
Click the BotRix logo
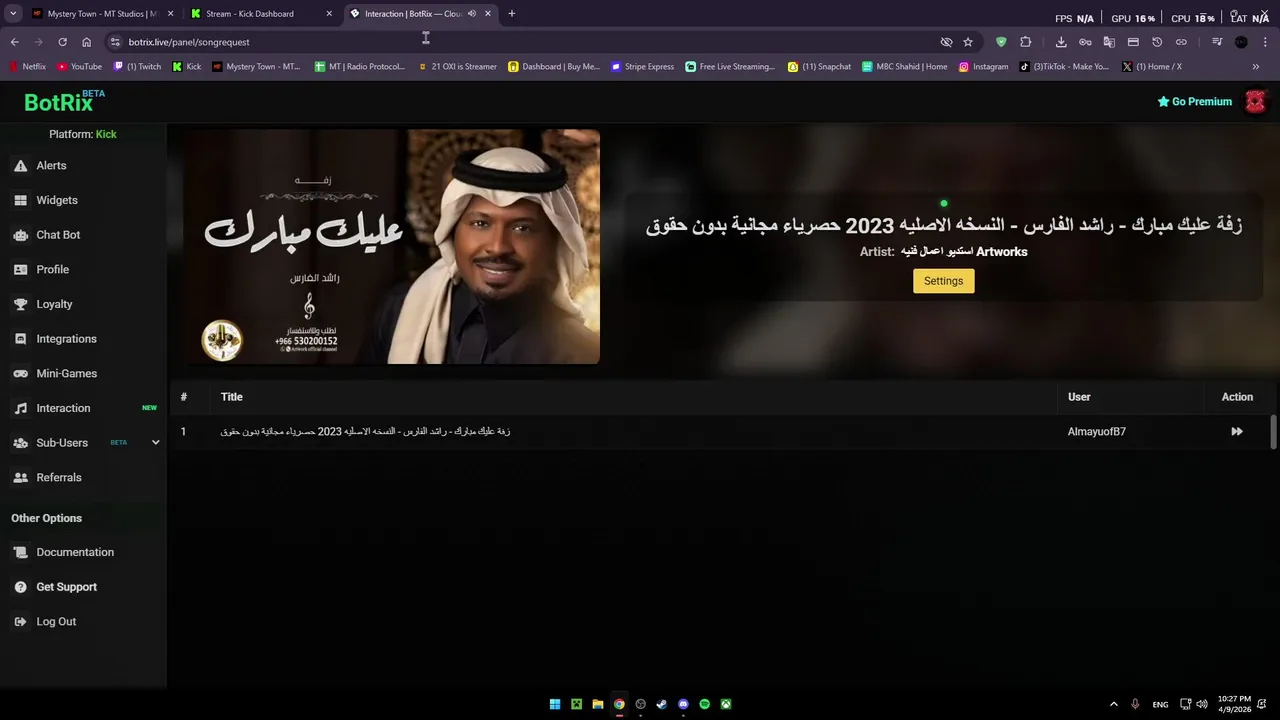[64, 102]
